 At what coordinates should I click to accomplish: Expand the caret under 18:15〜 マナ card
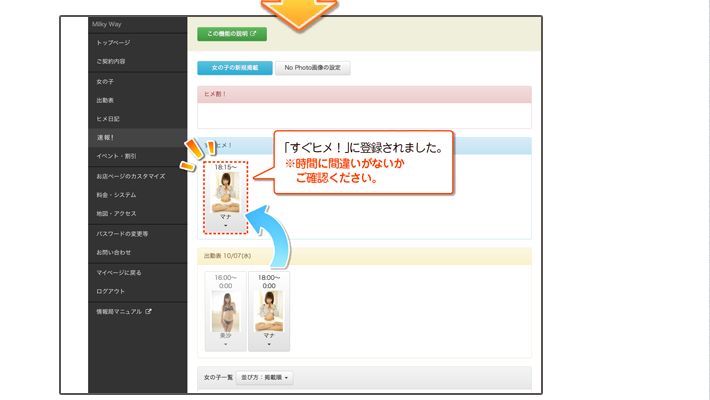coord(225,226)
